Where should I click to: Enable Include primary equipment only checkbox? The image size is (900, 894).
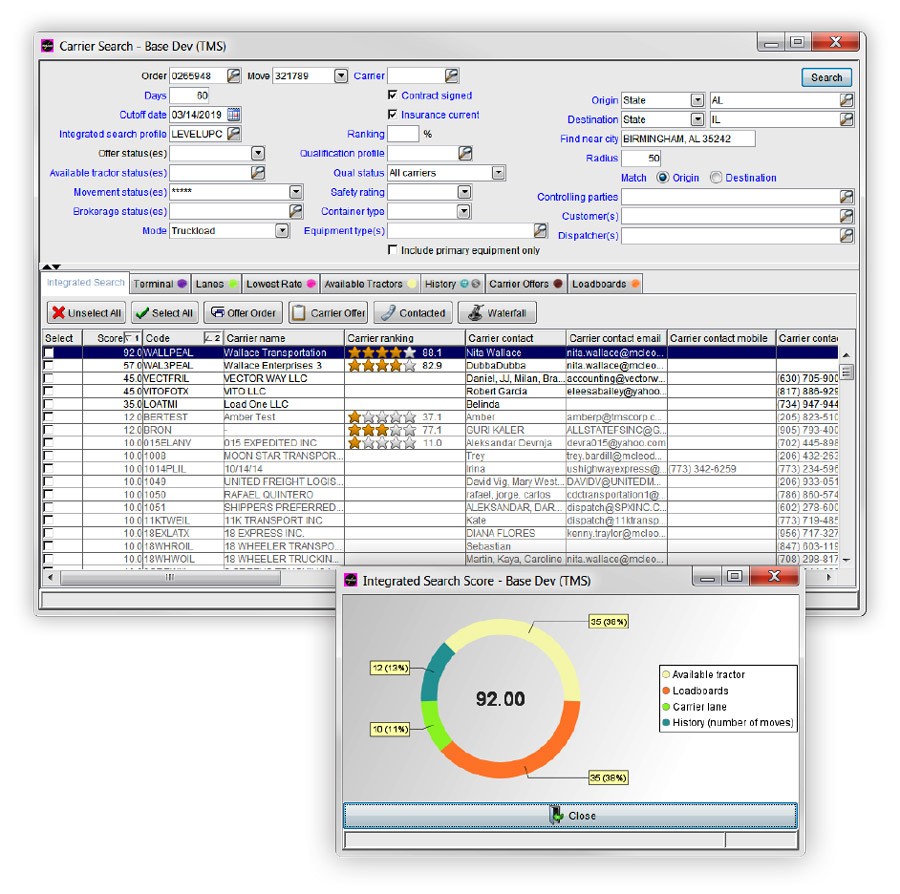pyautogui.click(x=393, y=250)
